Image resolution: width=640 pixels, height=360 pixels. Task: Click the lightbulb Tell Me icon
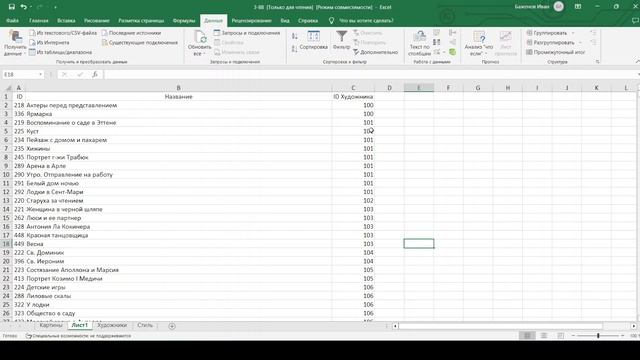[331, 20]
